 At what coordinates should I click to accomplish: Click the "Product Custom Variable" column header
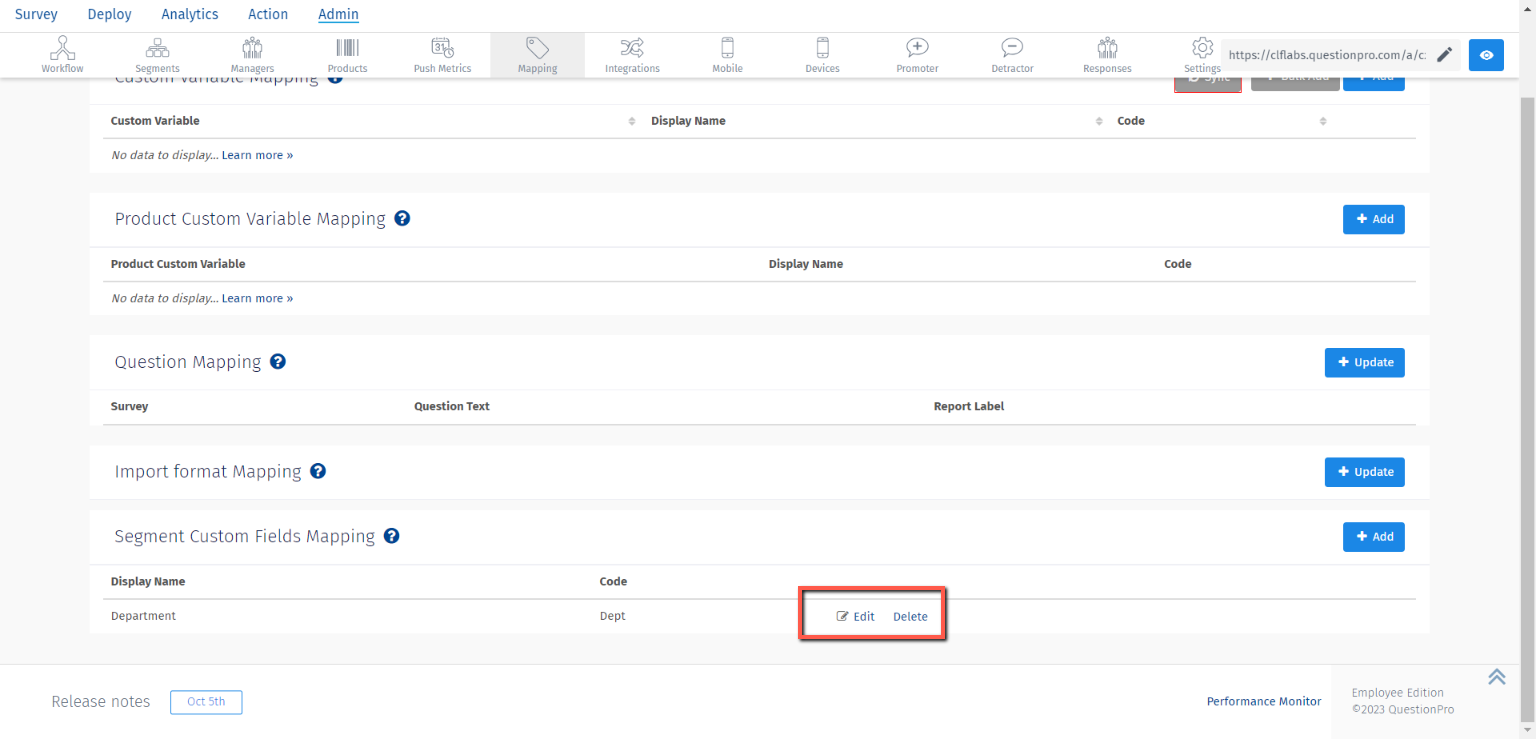pos(178,264)
